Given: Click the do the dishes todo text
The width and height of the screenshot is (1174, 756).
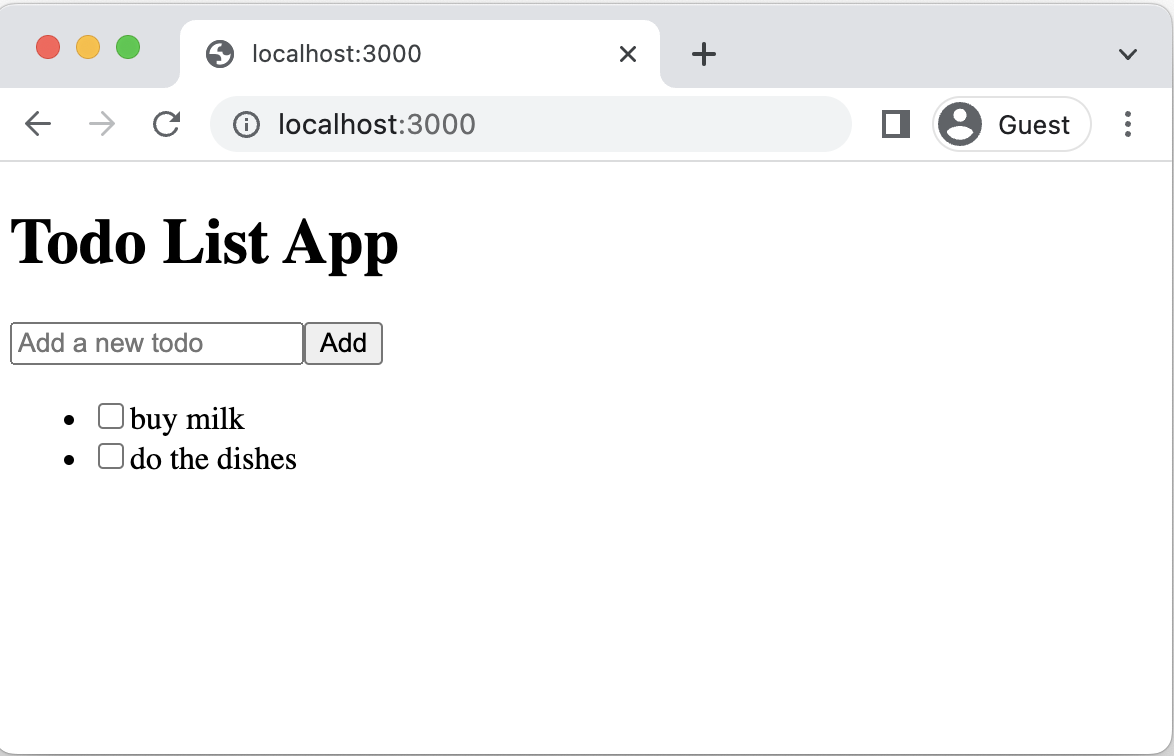Looking at the screenshot, I should coord(213,459).
